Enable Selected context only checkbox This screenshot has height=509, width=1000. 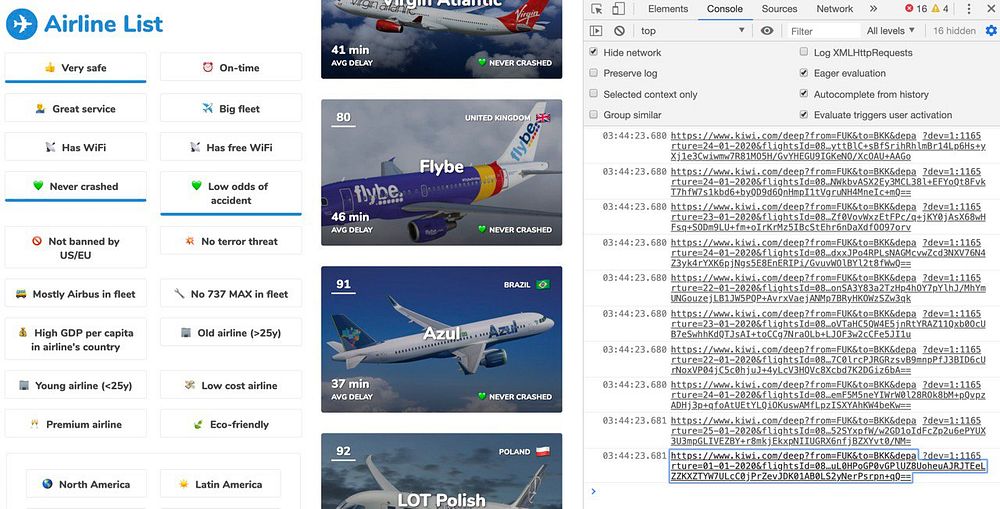tap(594, 94)
